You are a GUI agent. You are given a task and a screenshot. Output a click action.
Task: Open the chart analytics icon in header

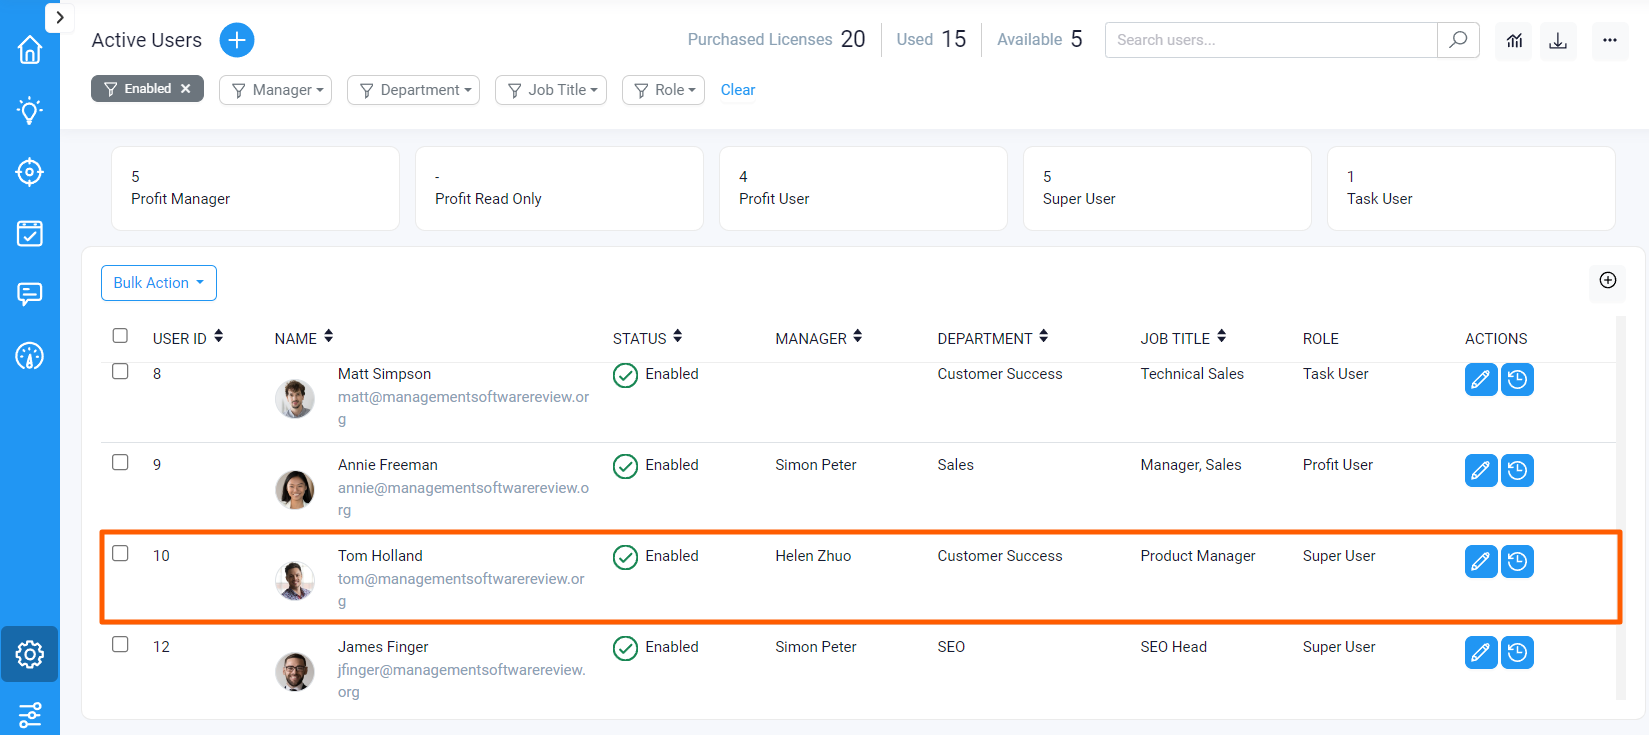click(1514, 41)
